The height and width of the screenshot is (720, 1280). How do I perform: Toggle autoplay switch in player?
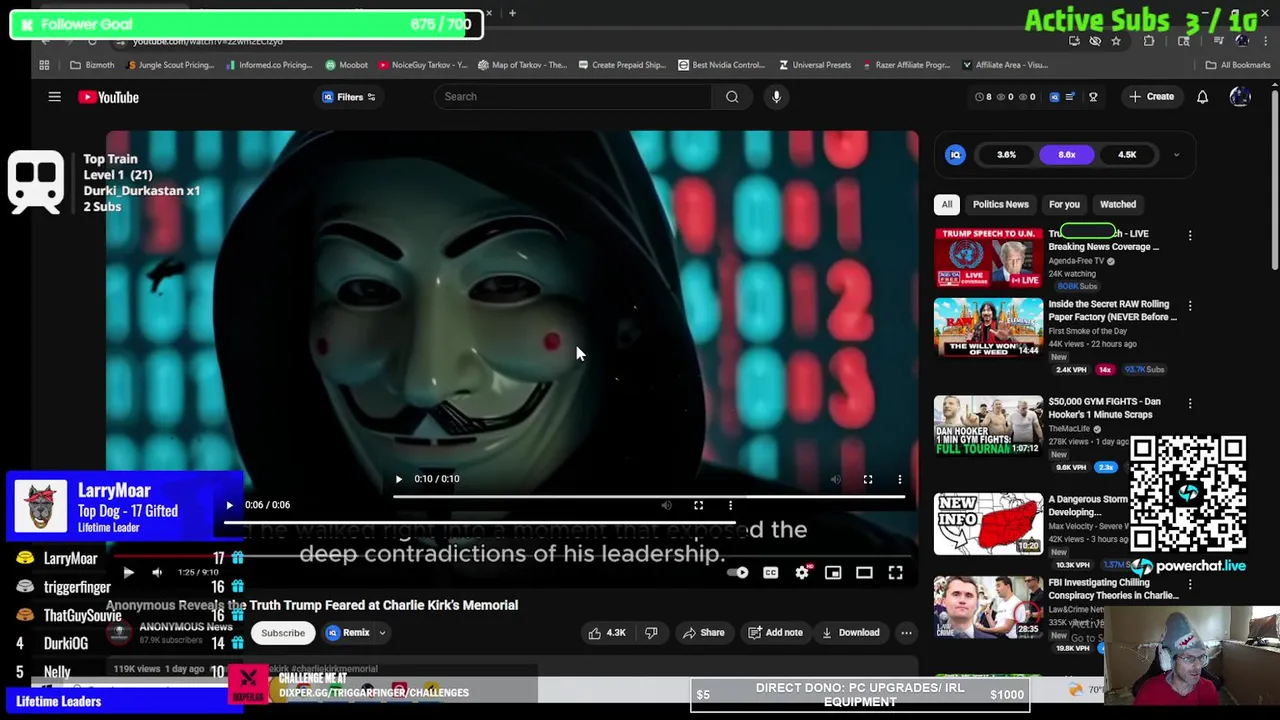(738, 573)
